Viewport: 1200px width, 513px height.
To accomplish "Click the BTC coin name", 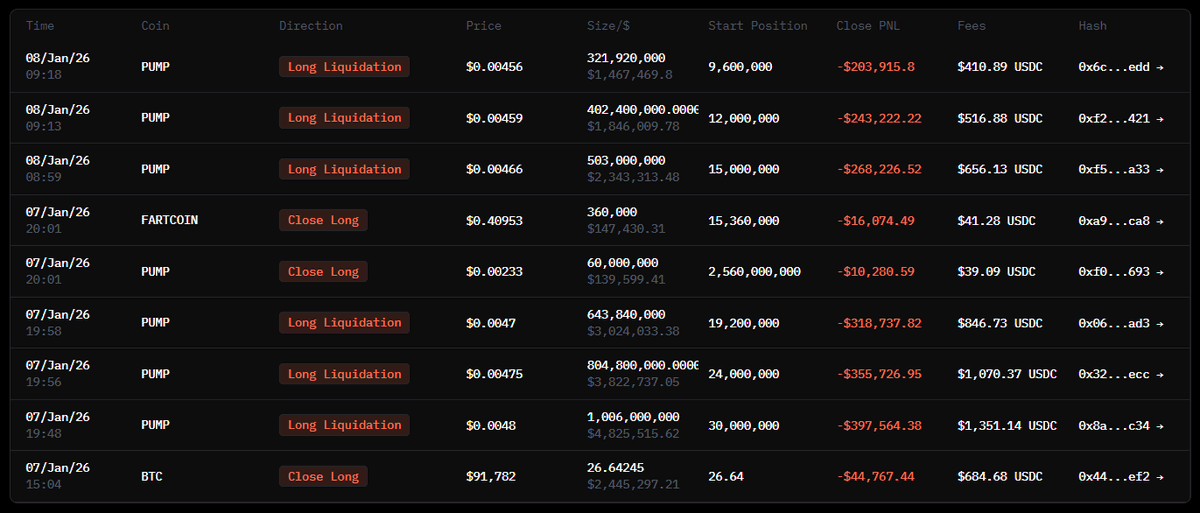I will (152, 477).
